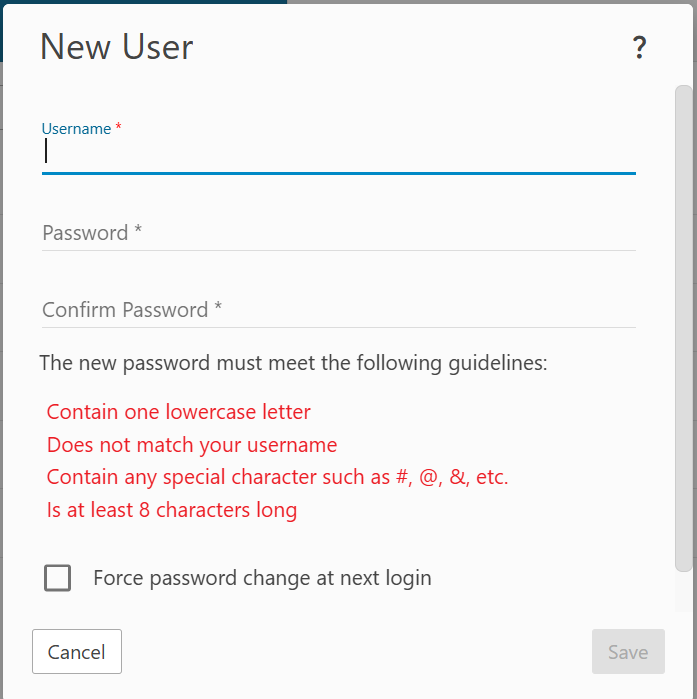Click 'Contain one lowercase letter' guideline
Screen dimensions: 697x699
[179, 412]
